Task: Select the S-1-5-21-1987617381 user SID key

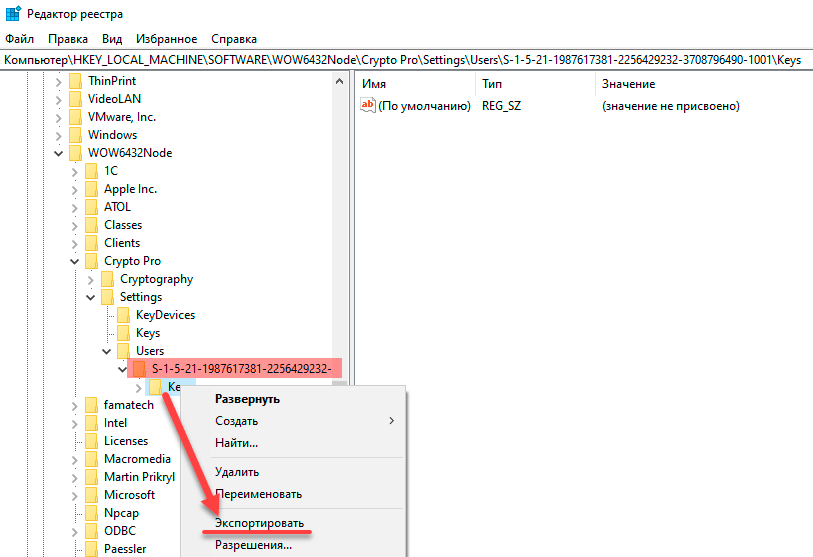Action: [241, 369]
